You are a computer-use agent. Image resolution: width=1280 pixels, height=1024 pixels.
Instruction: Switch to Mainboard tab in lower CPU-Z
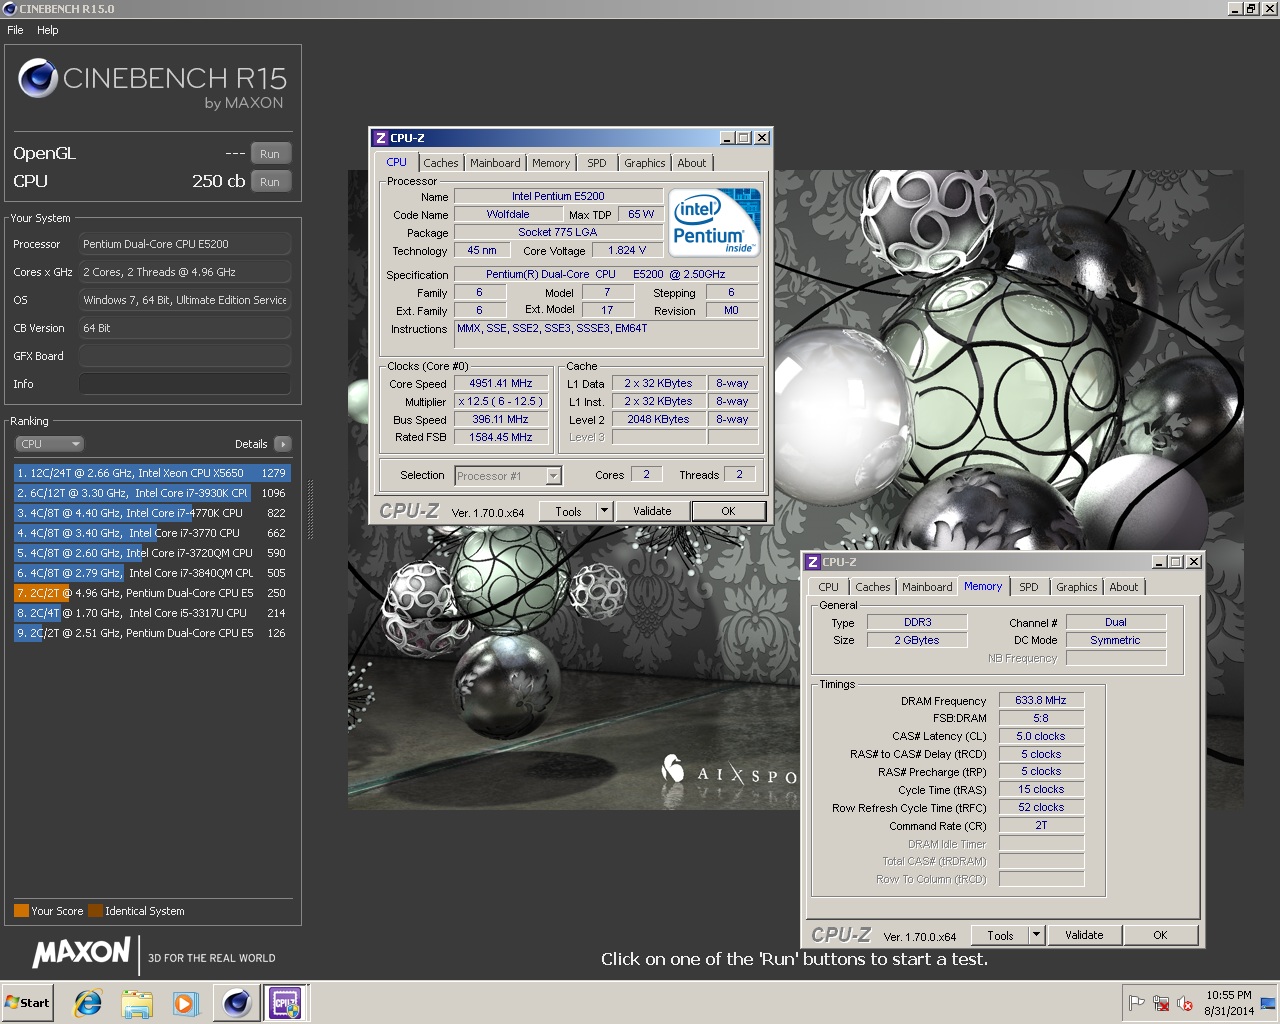point(927,587)
